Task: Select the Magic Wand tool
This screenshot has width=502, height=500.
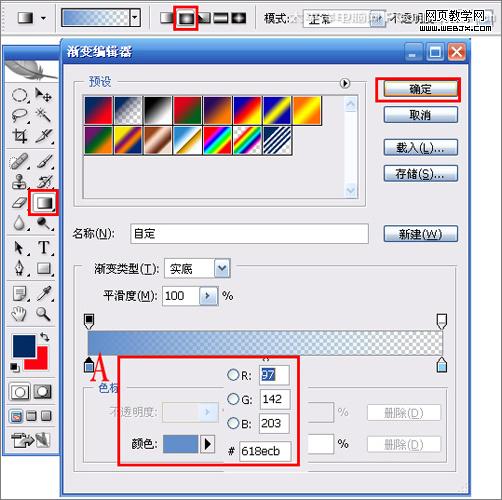Action: tap(43, 115)
